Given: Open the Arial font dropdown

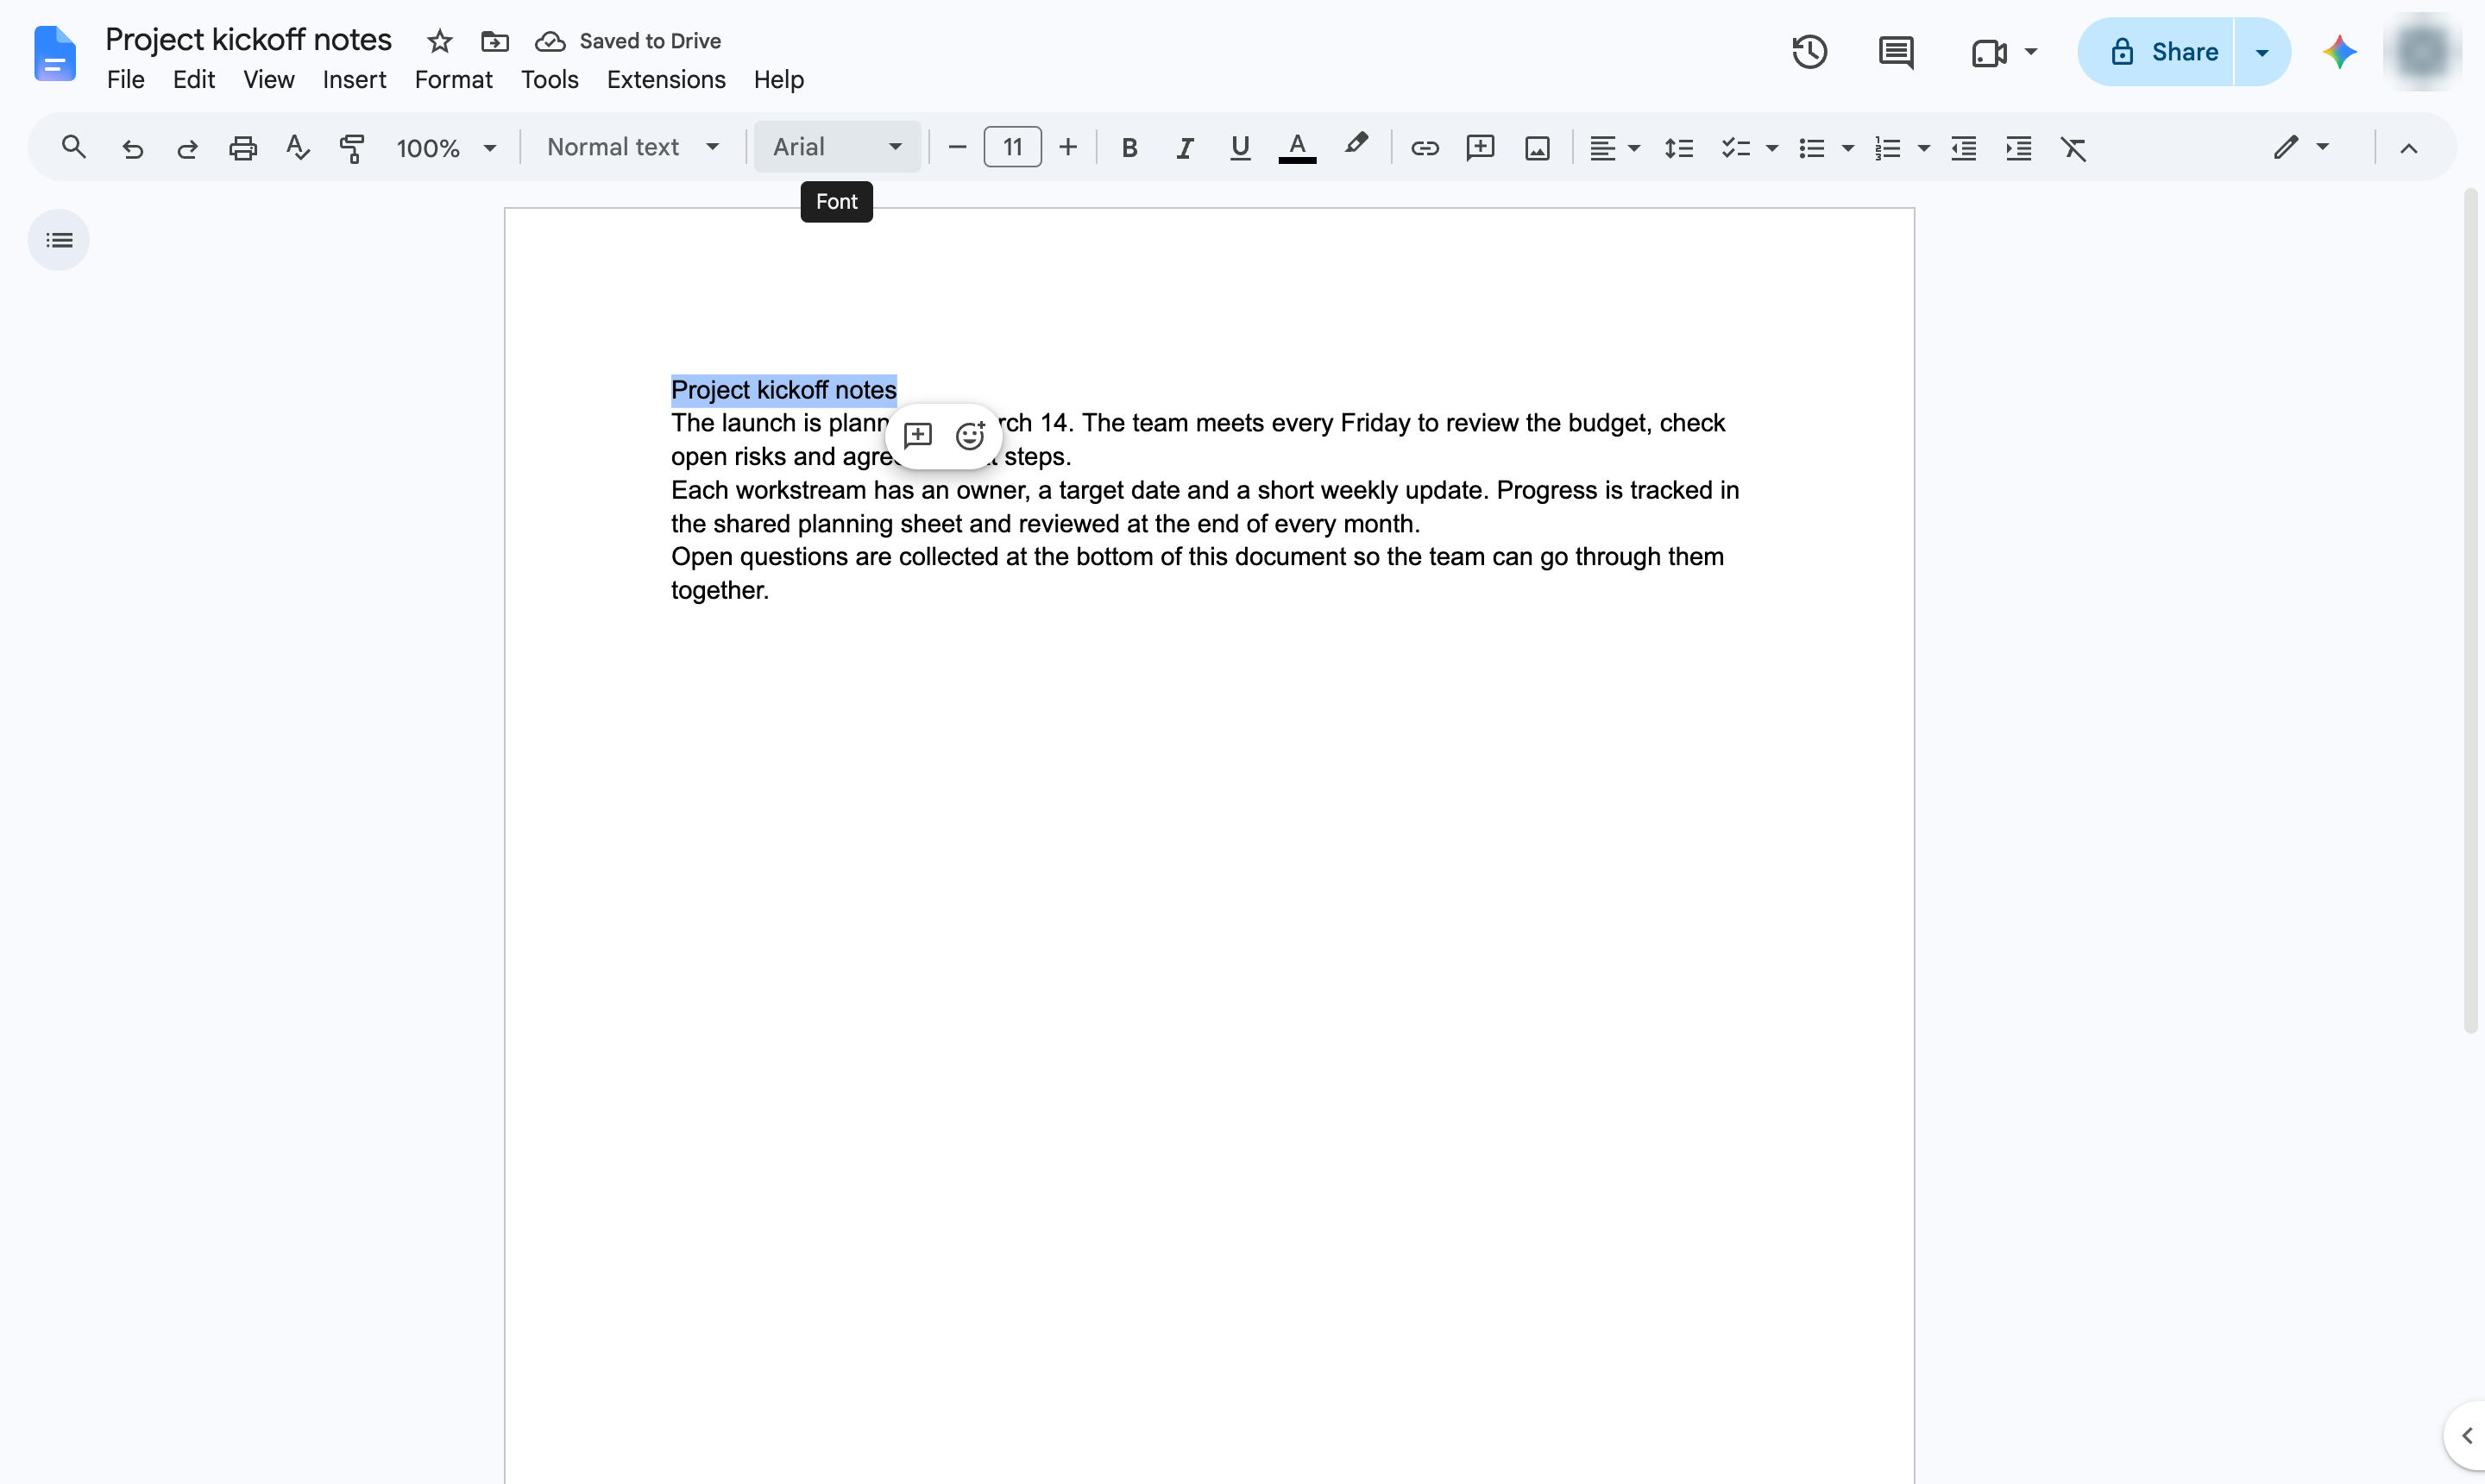Looking at the screenshot, I should (837, 147).
